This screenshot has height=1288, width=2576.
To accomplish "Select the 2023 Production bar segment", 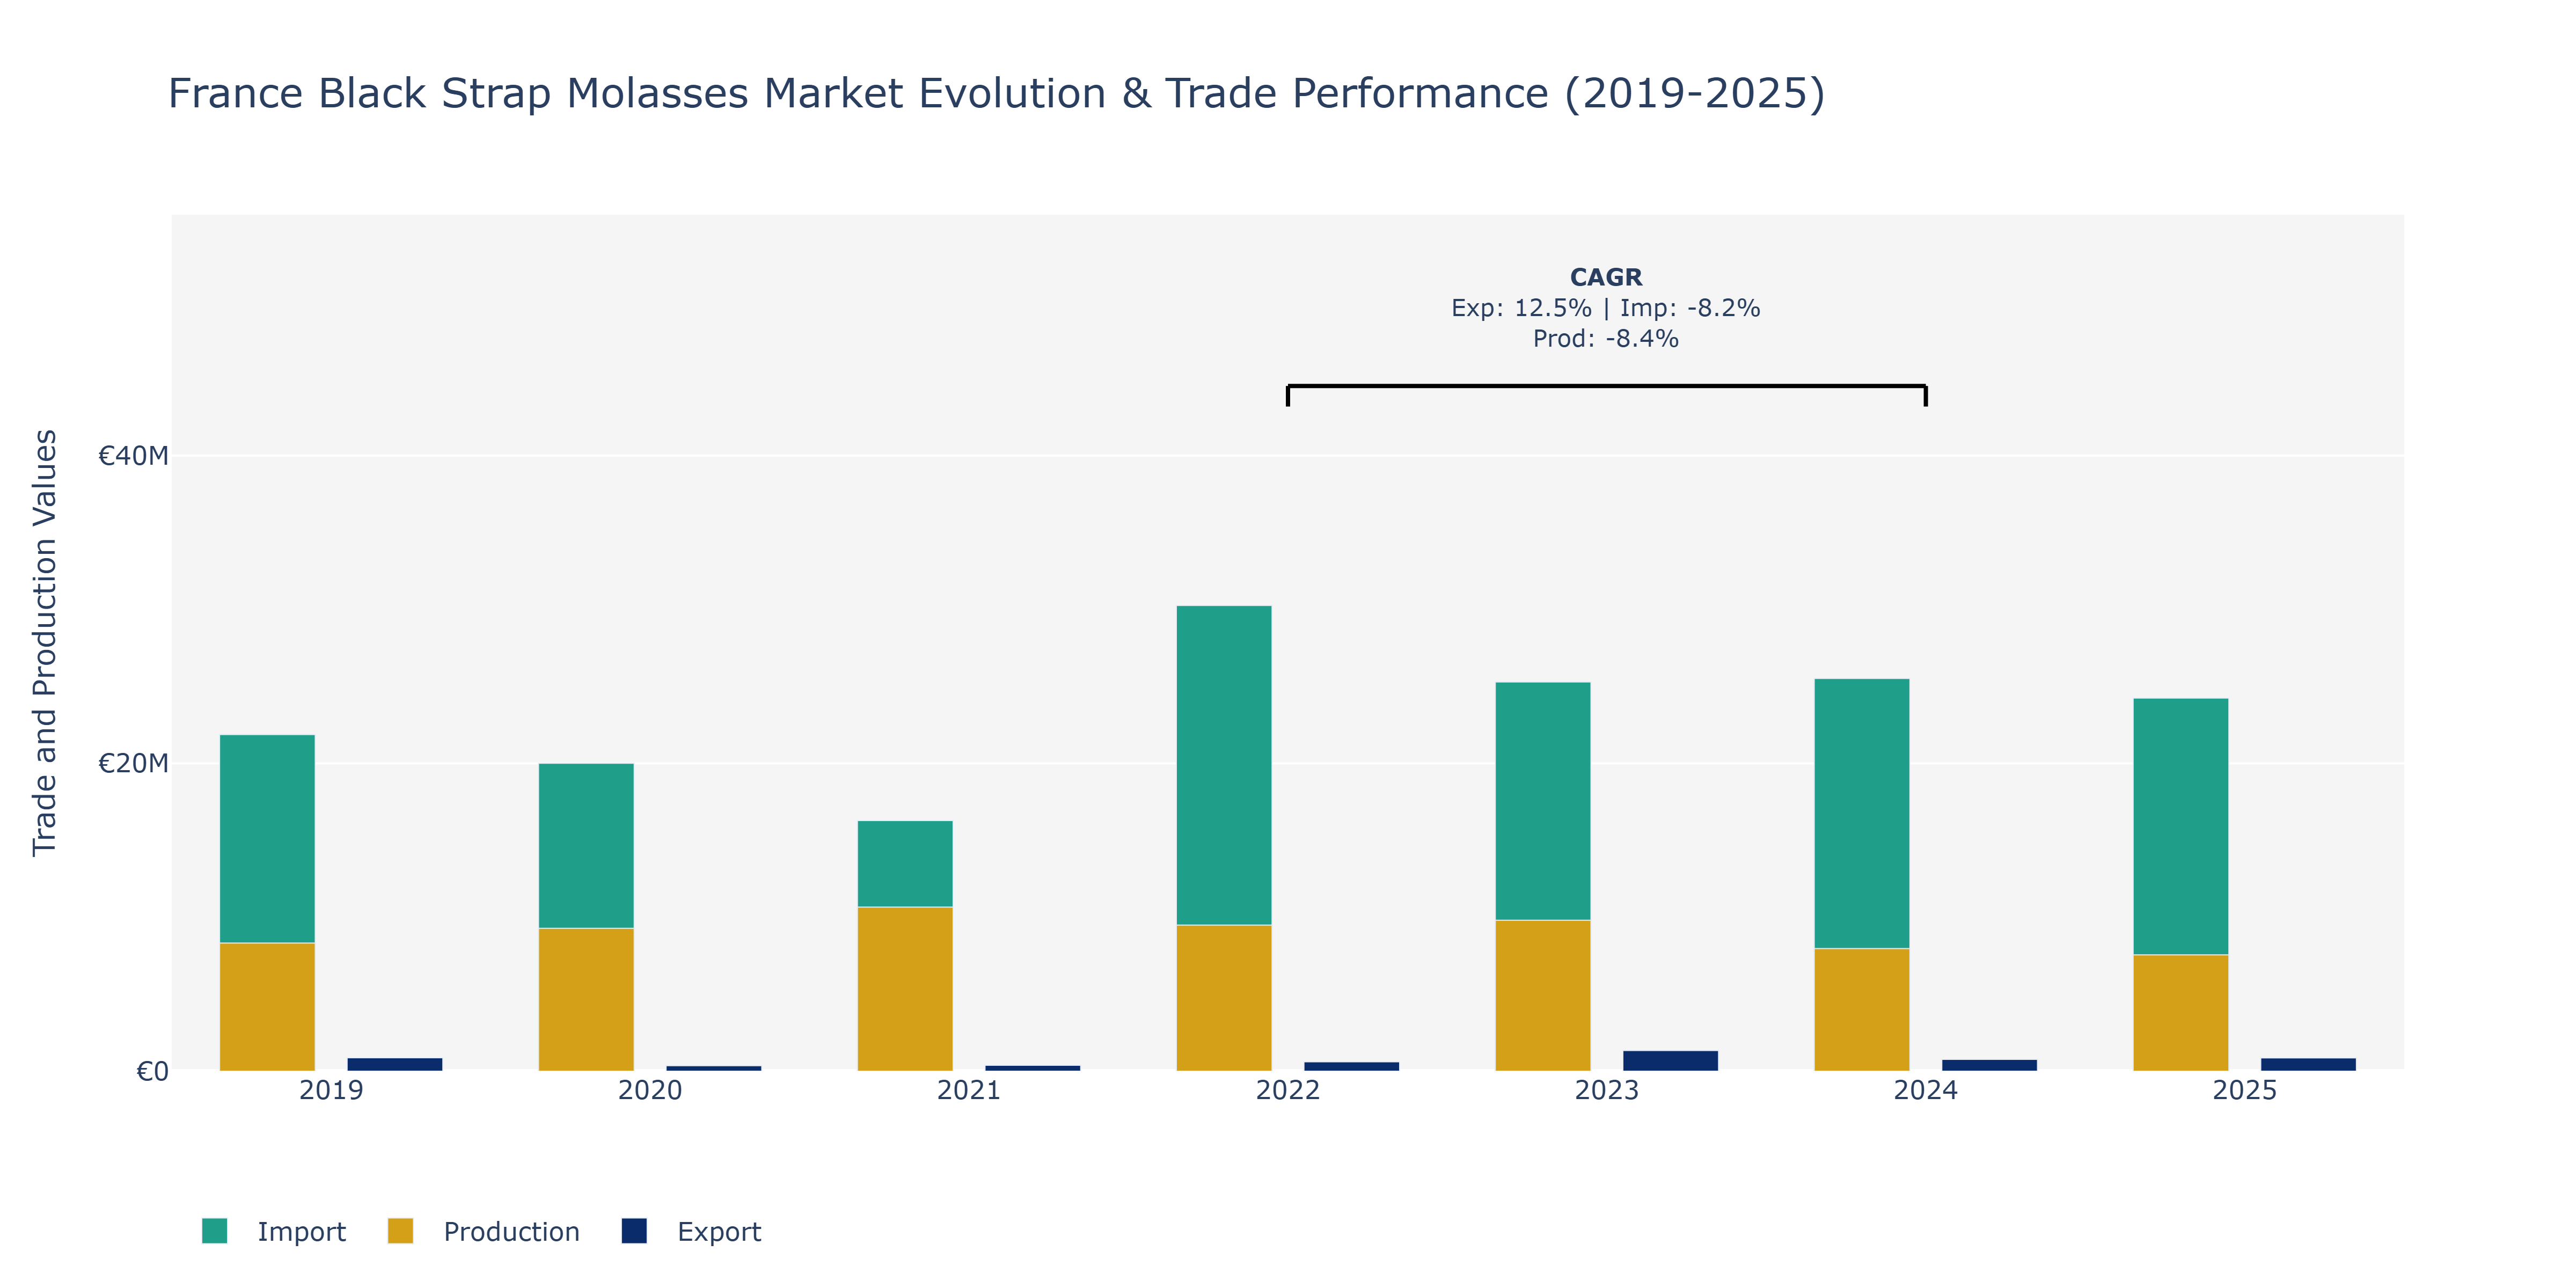I will 1543,996.
